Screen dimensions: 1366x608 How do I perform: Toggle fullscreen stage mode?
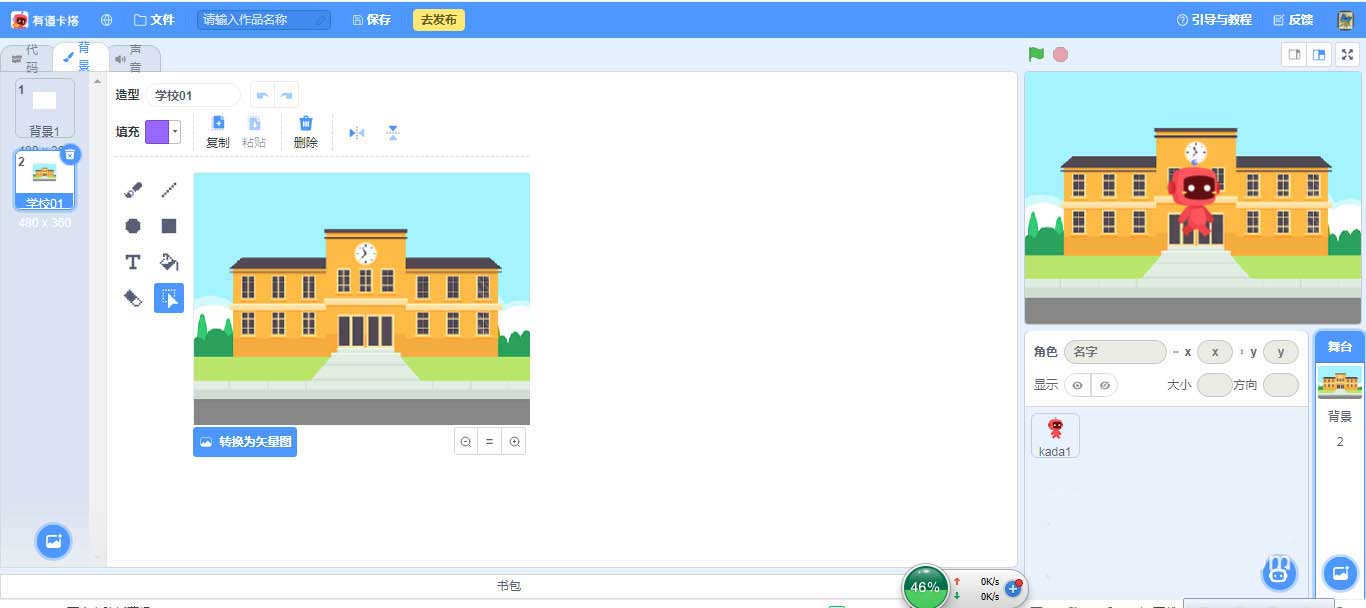(x=1347, y=56)
